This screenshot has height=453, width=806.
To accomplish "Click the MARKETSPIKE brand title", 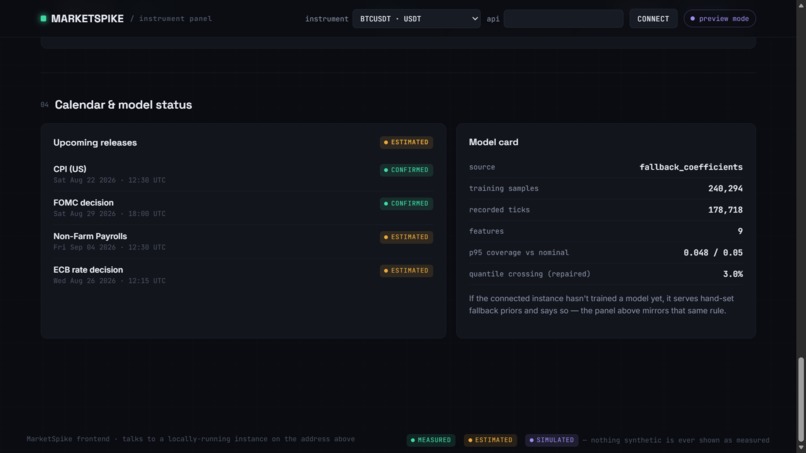I will pyautogui.click(x=87, y=19).
